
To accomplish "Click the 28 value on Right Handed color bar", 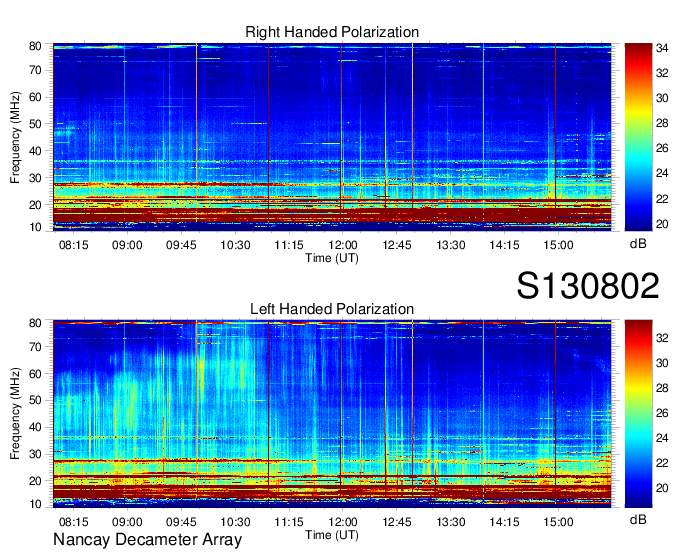I will [x=662, y=124].
